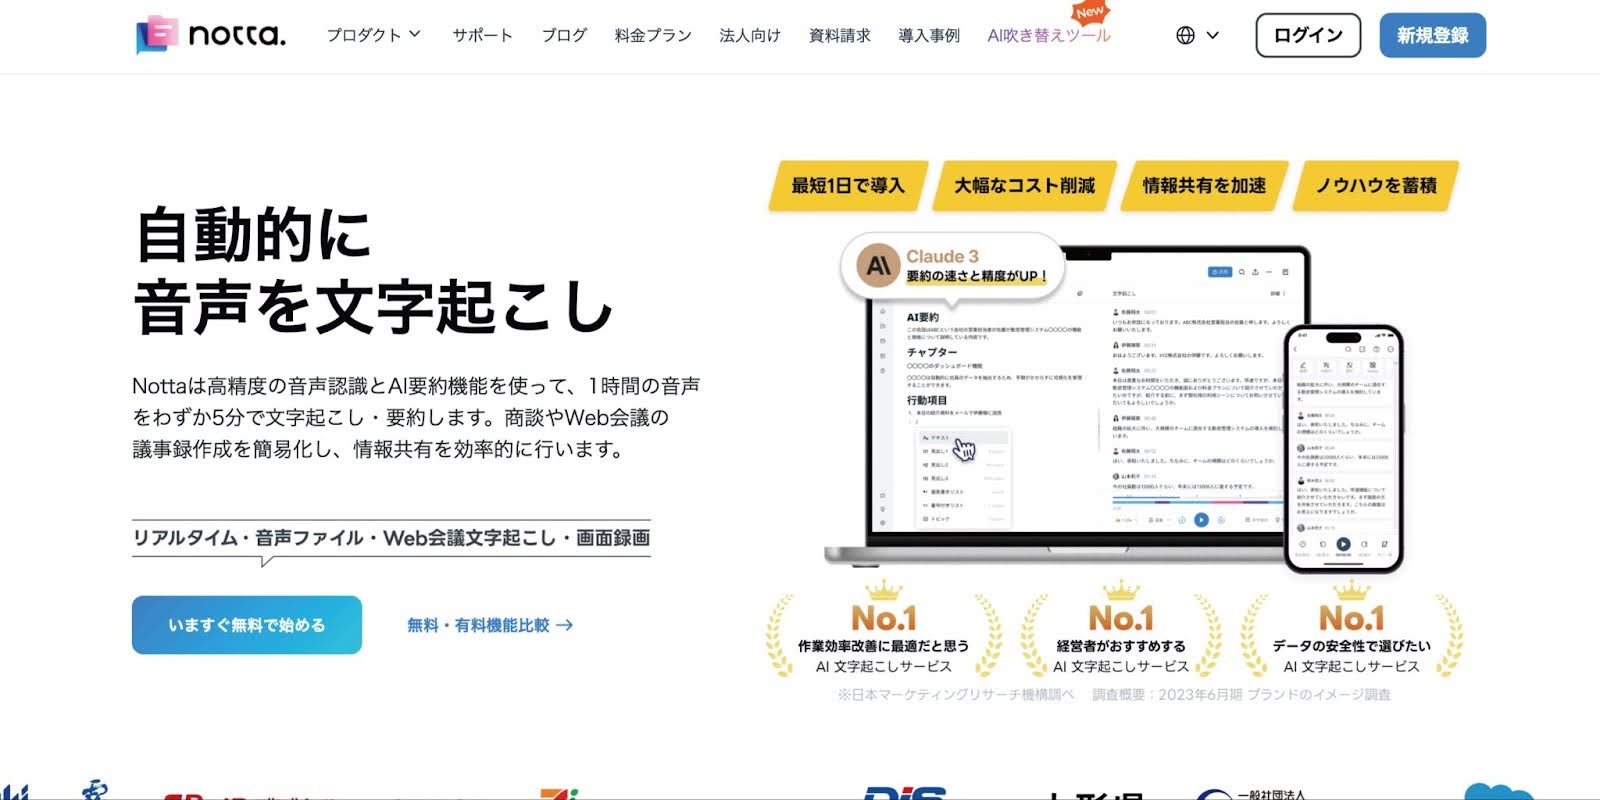
Task: Open the サポート menu item
Action: (482, 35)
